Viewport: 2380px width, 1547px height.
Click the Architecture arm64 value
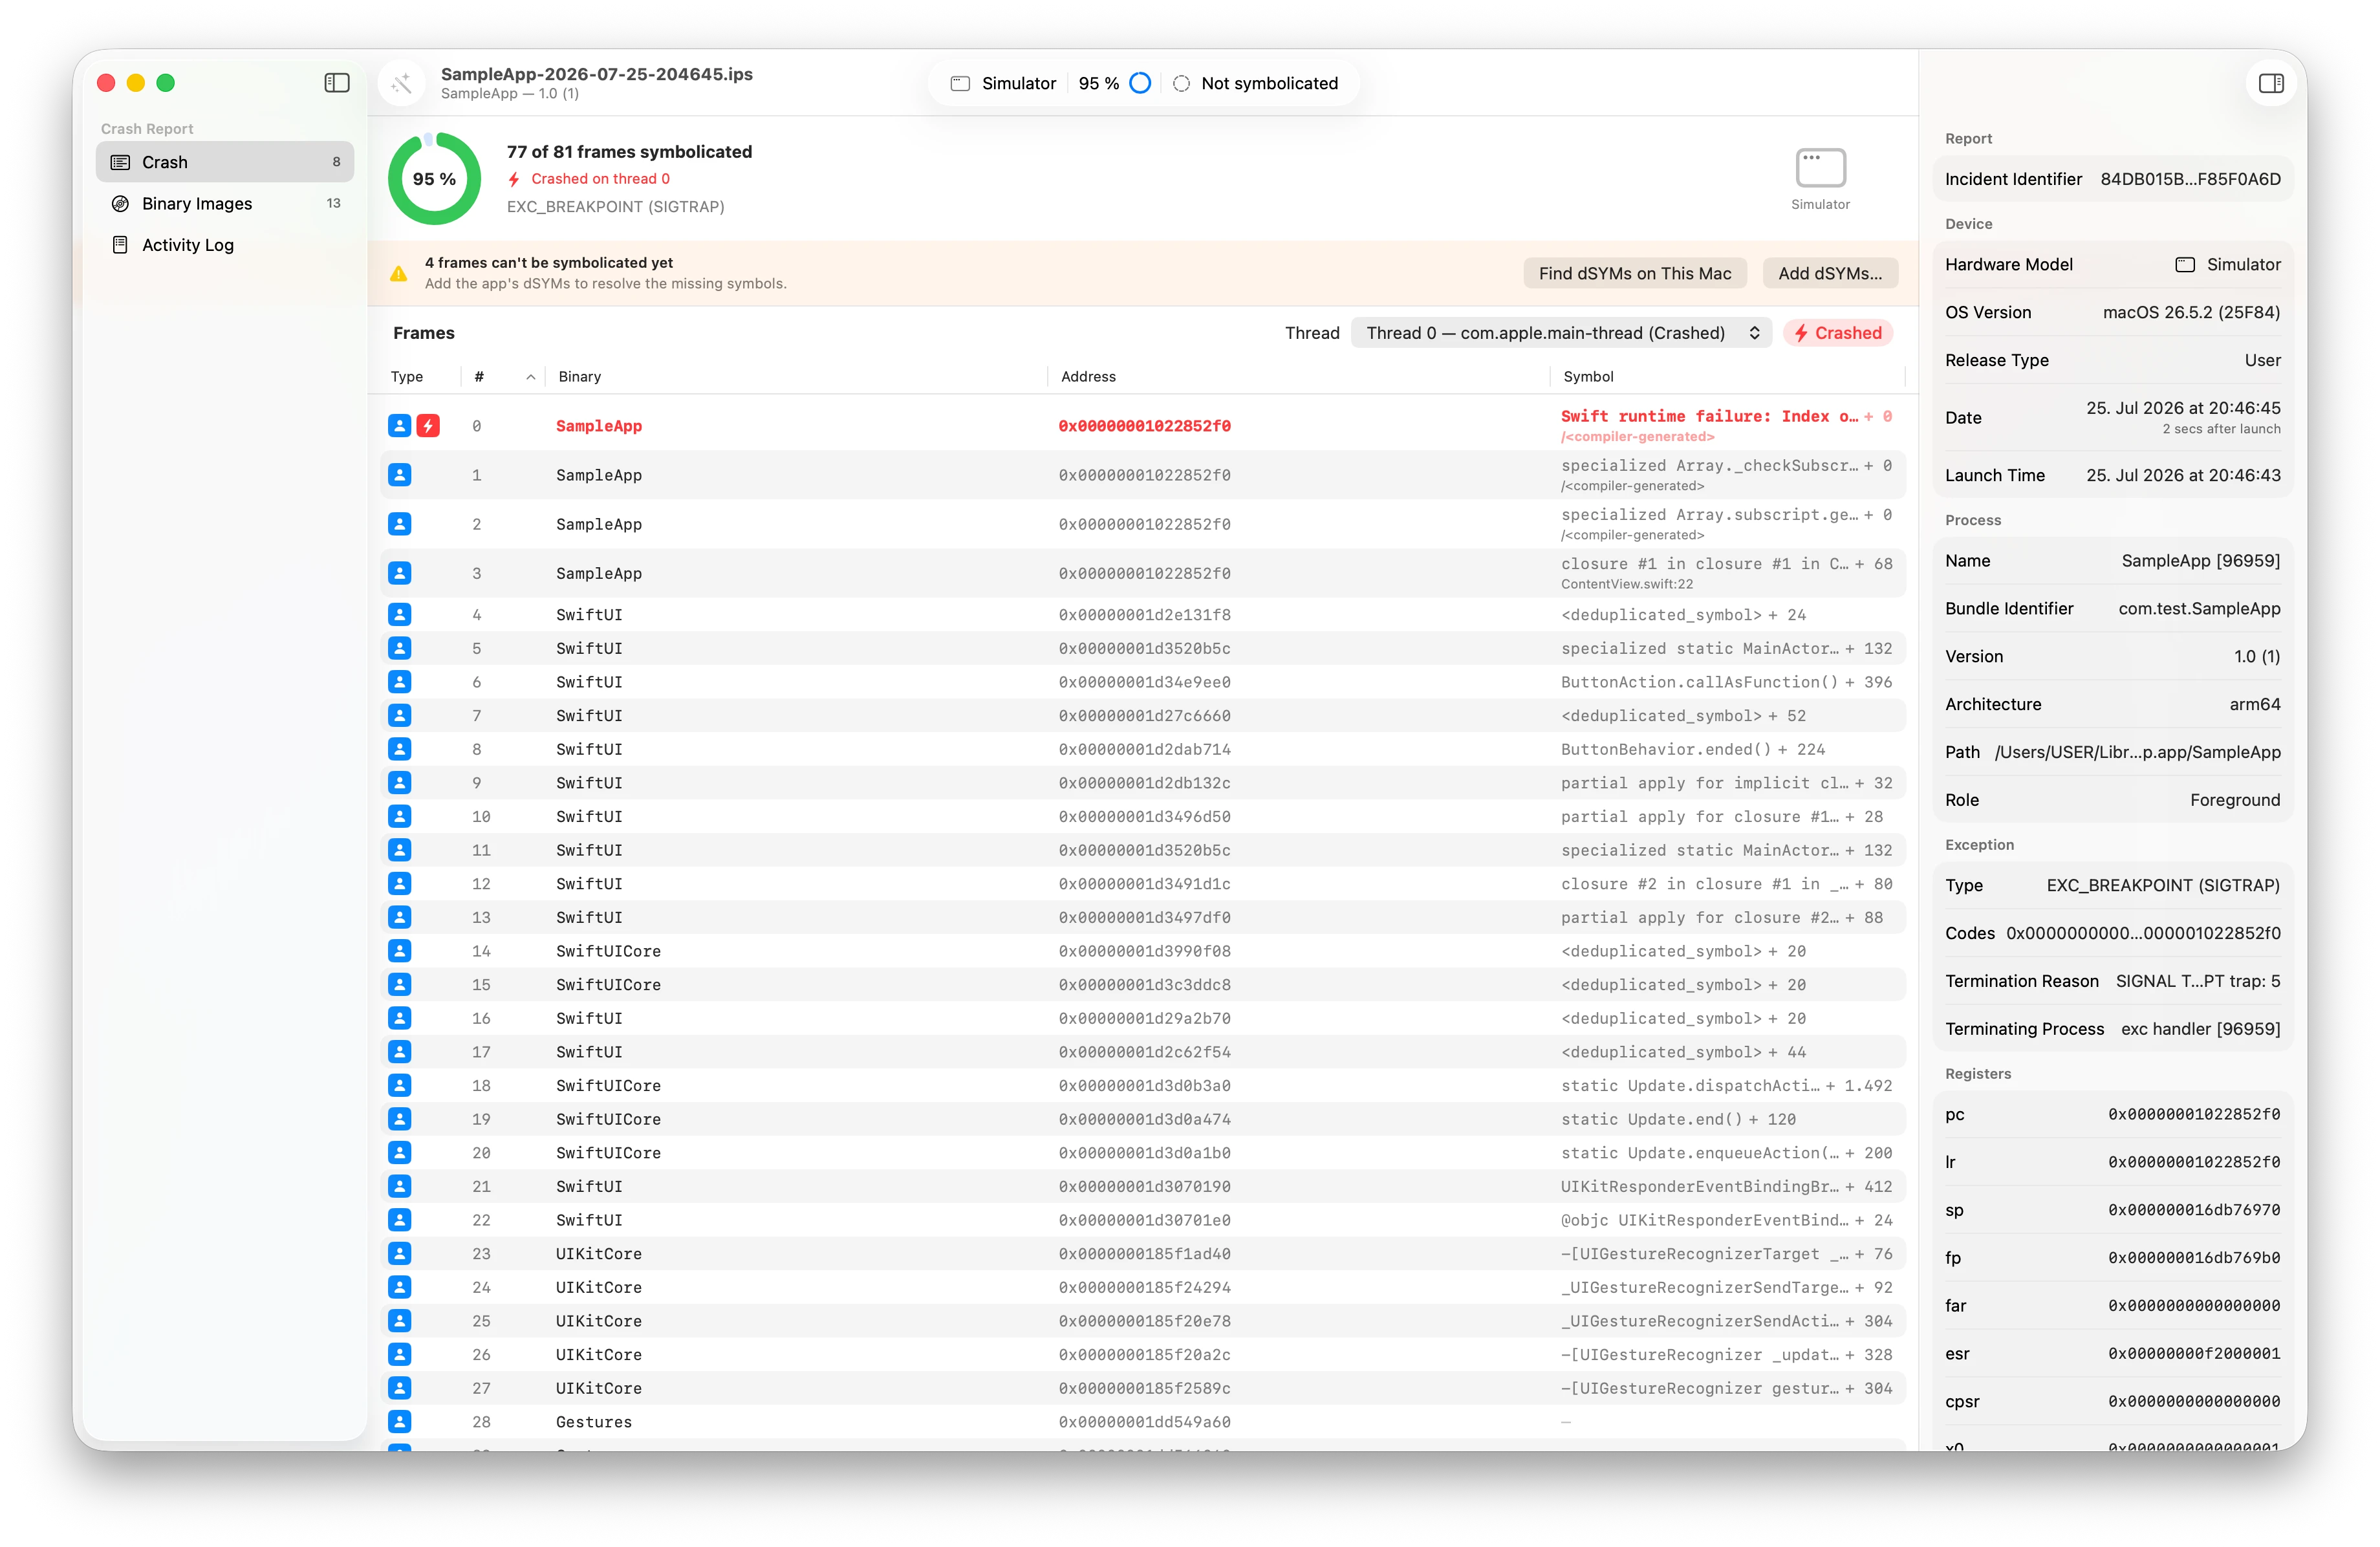point(2255,704)
